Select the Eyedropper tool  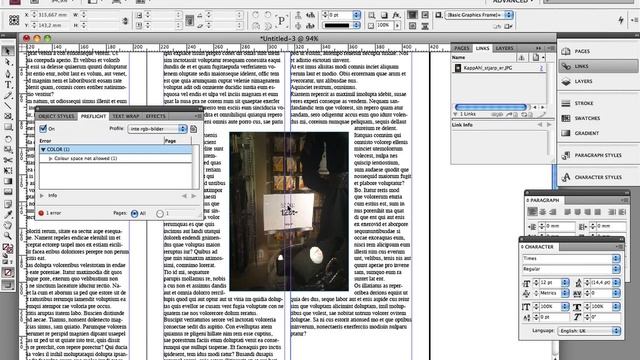8,214
